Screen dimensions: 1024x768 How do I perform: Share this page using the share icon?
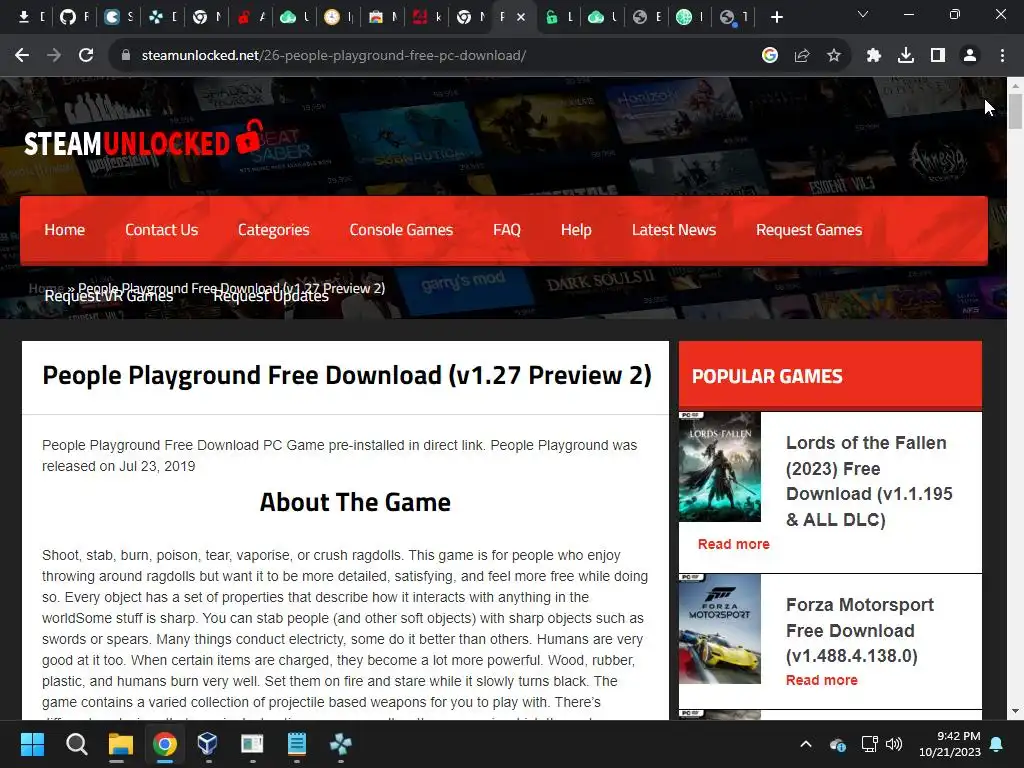[802, 56]
